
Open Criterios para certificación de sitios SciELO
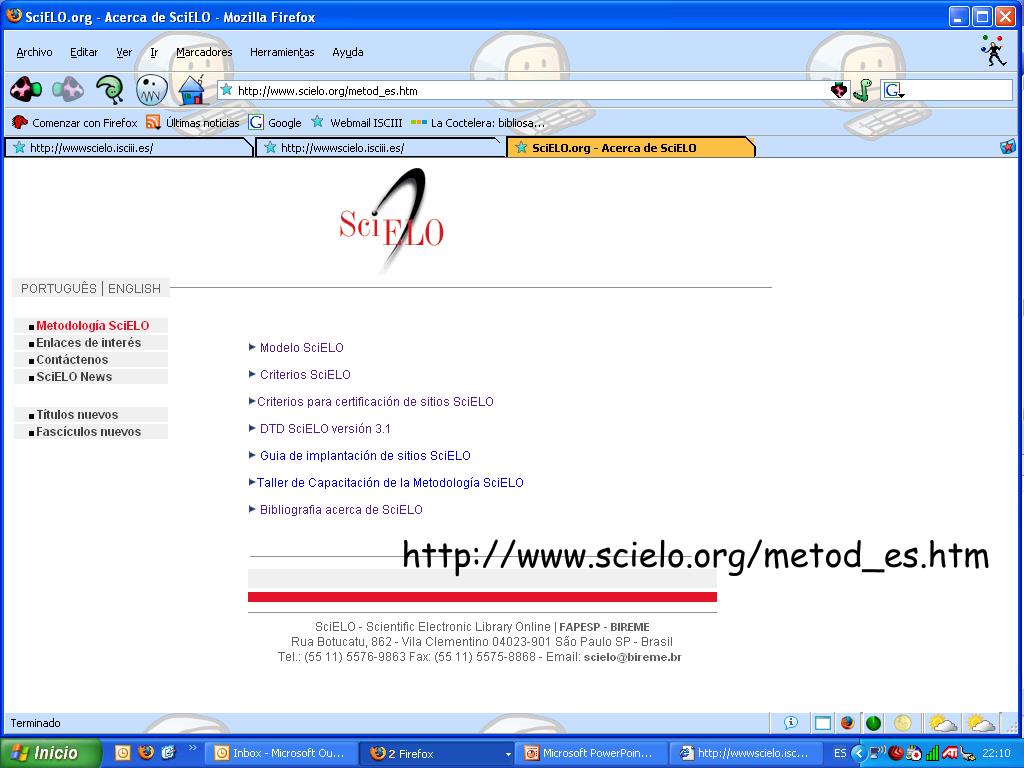(376, 402)
